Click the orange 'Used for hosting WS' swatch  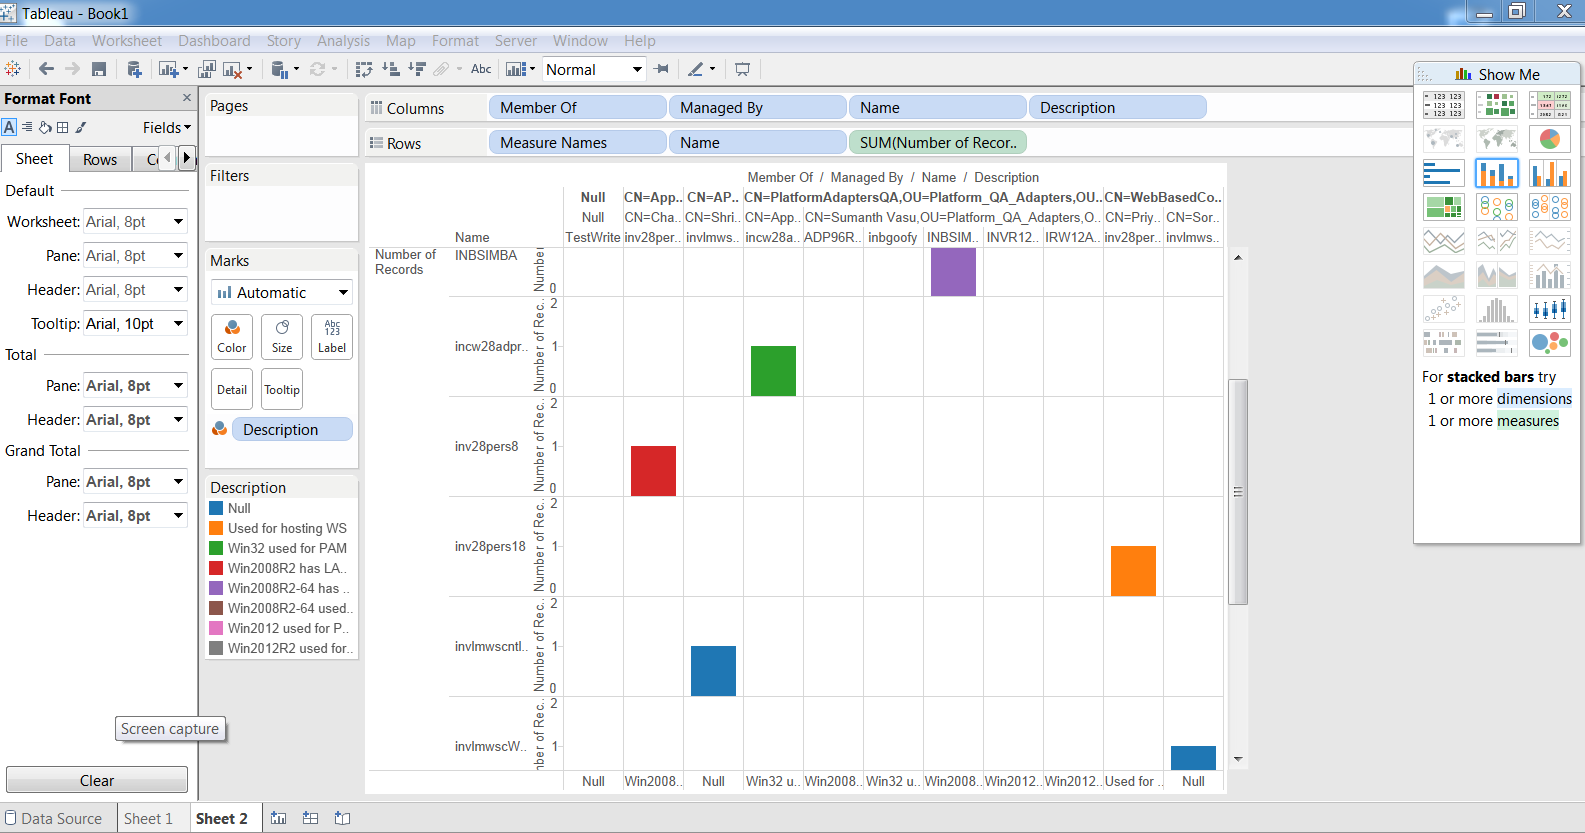(216, 528)
